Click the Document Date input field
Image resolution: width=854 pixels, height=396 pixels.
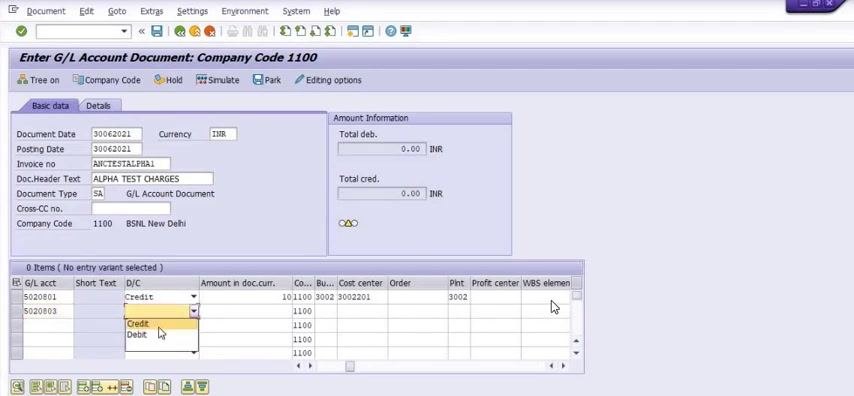117,134
